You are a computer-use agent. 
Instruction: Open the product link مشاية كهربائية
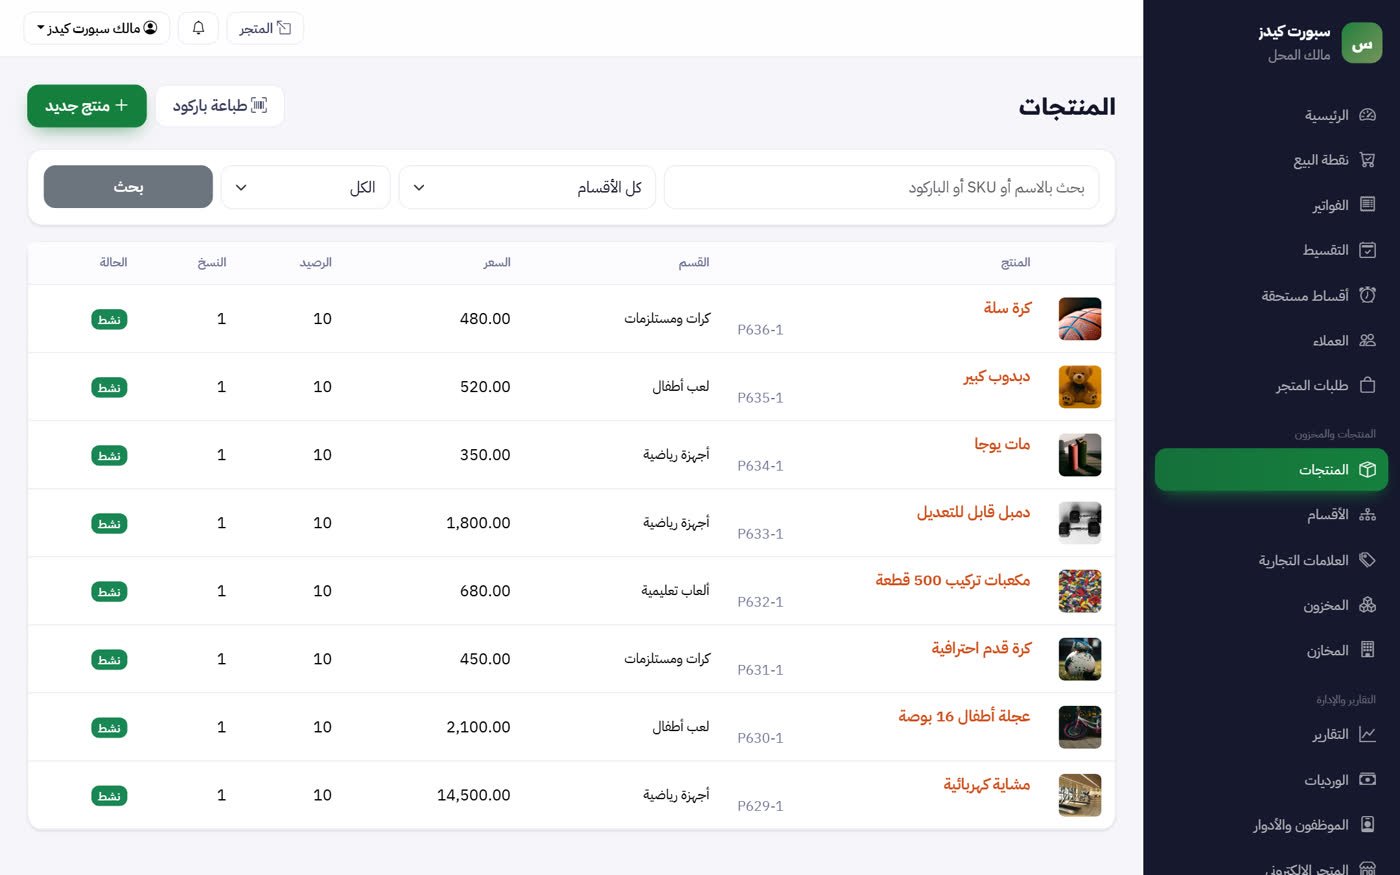(x=987, y=784)
